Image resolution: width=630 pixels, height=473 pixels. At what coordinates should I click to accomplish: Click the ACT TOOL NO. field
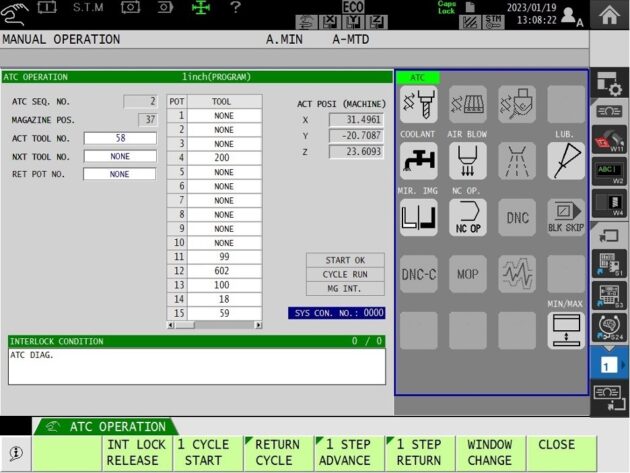coord(120,138)
